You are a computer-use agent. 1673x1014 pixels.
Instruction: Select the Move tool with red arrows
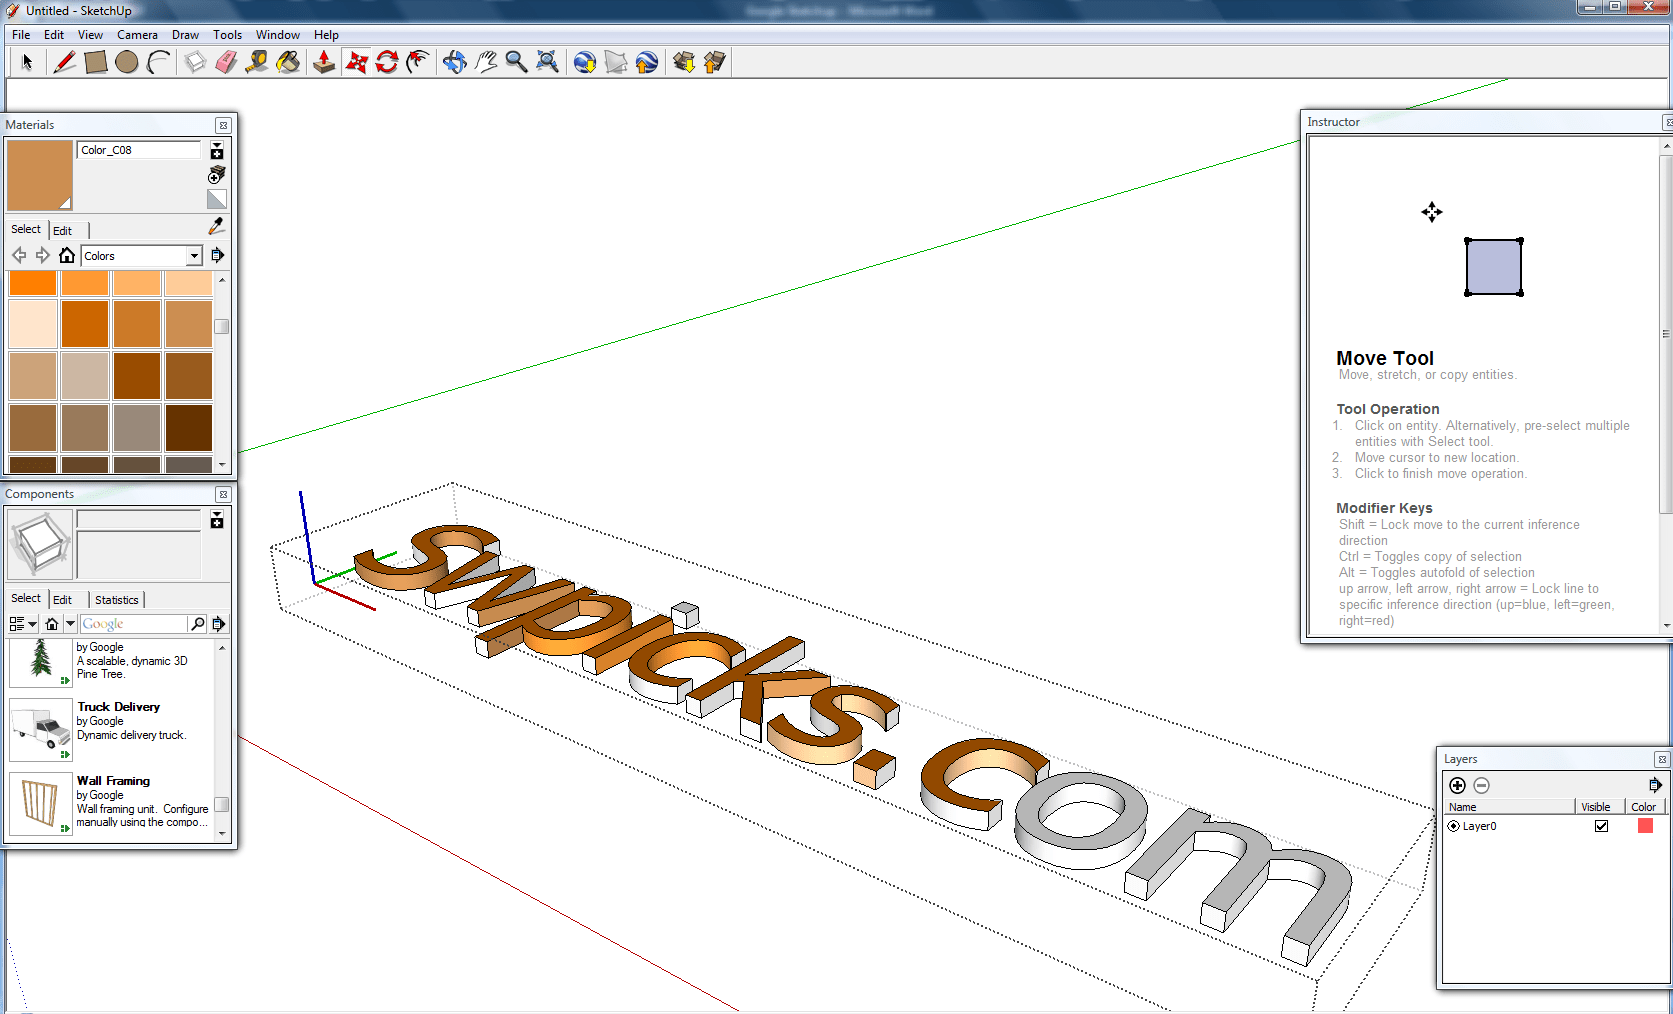click(x=356, y=62)
